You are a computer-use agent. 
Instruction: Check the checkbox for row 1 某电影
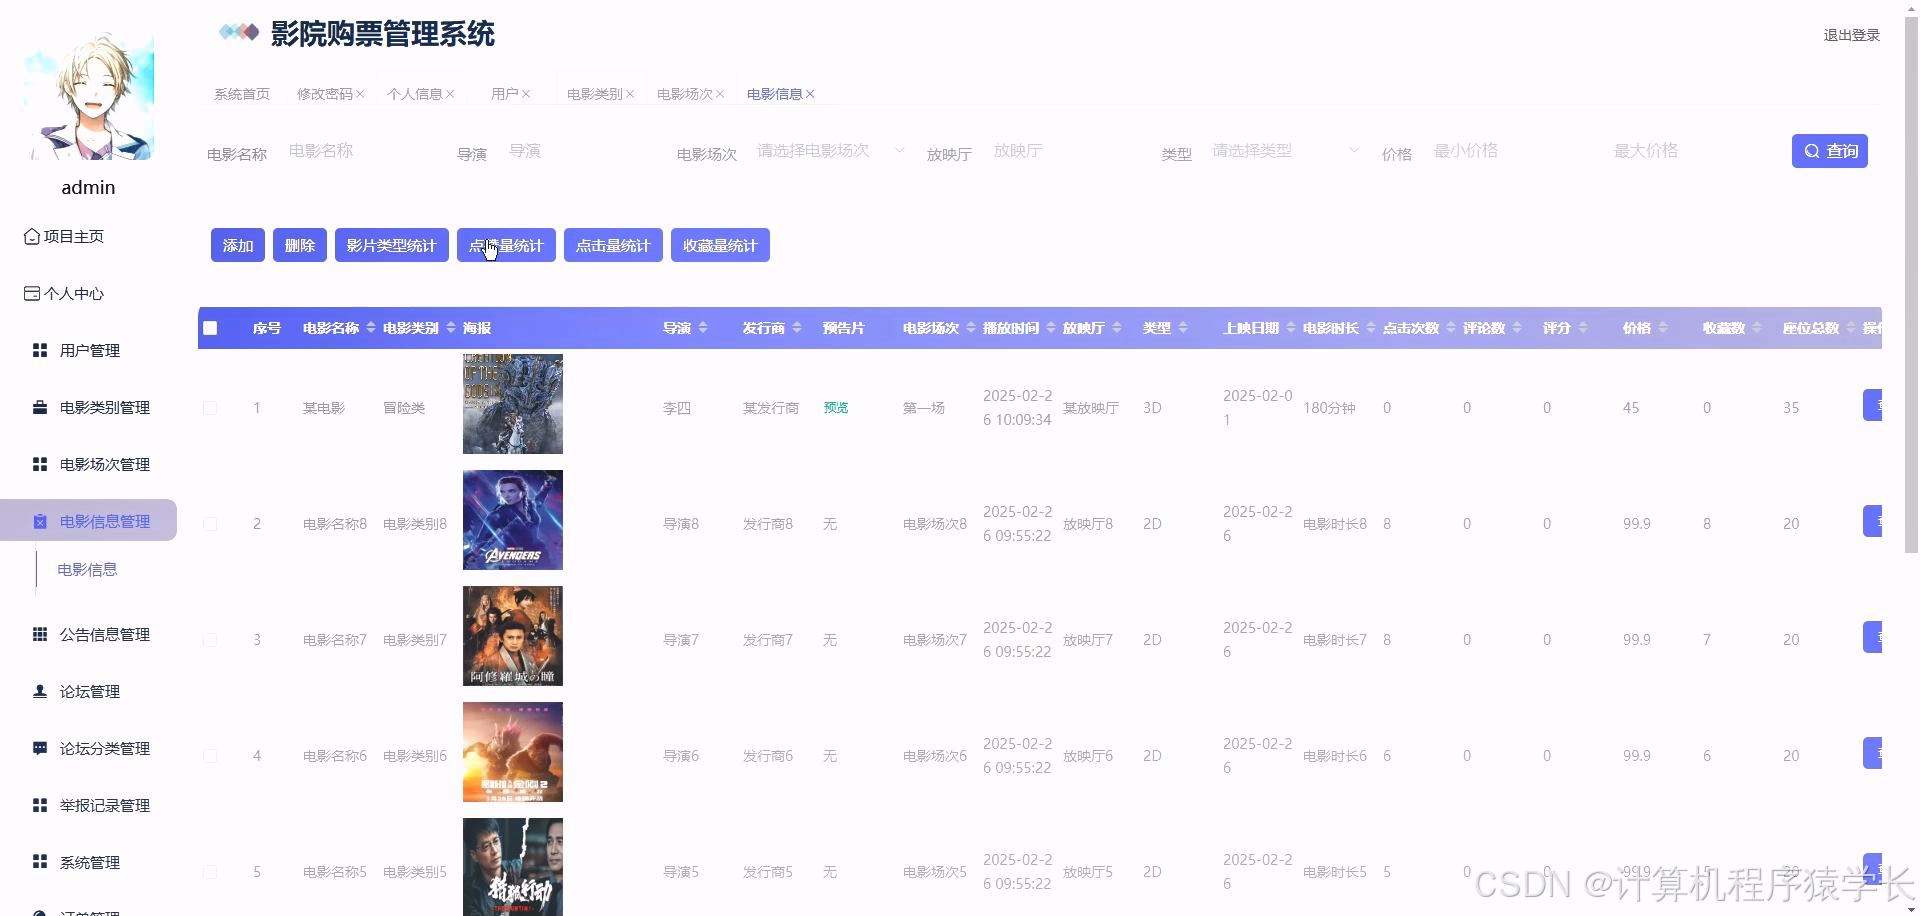point(210,407)
